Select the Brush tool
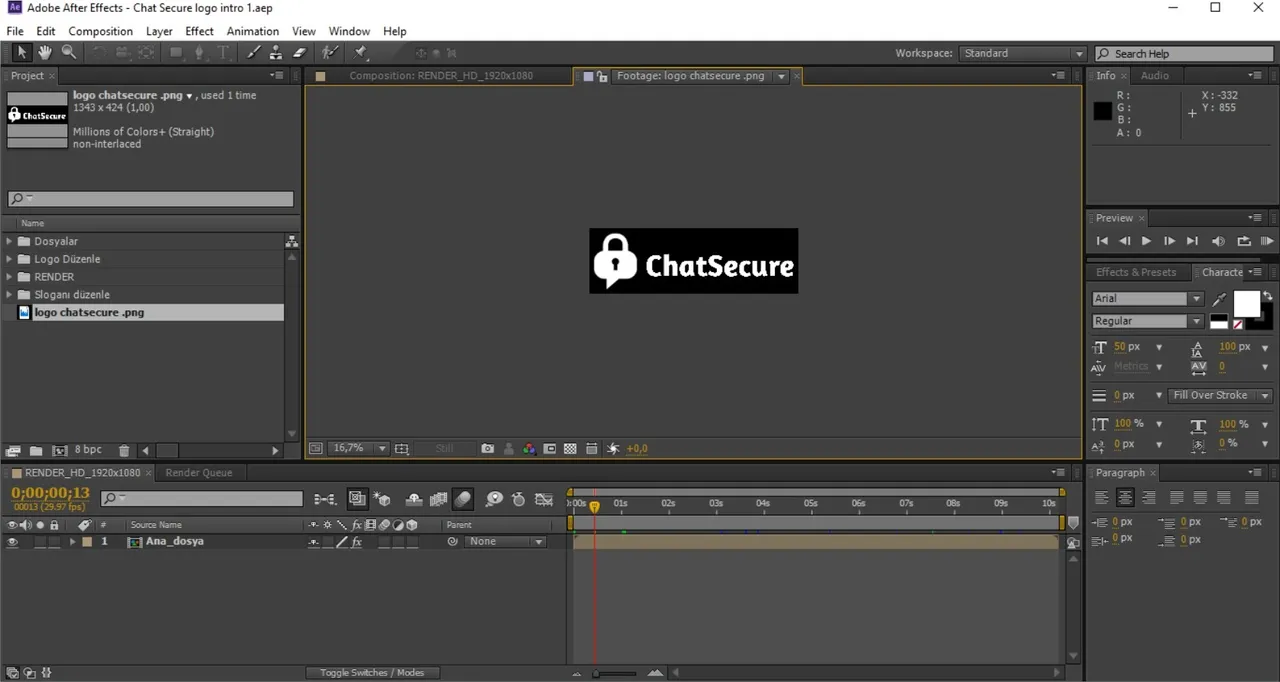The image size is (1280, 682). (253, 53)
